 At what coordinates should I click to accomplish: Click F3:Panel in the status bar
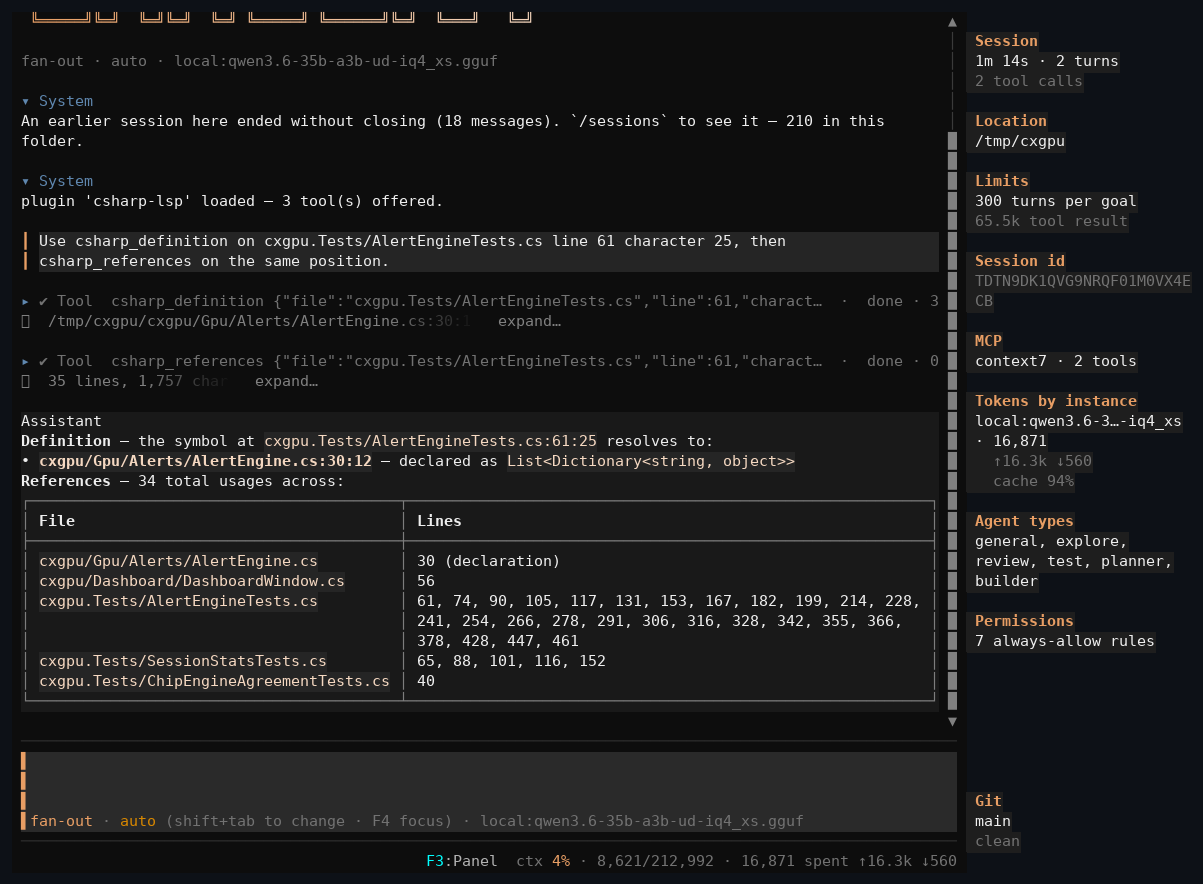click(x=462, y=861)
